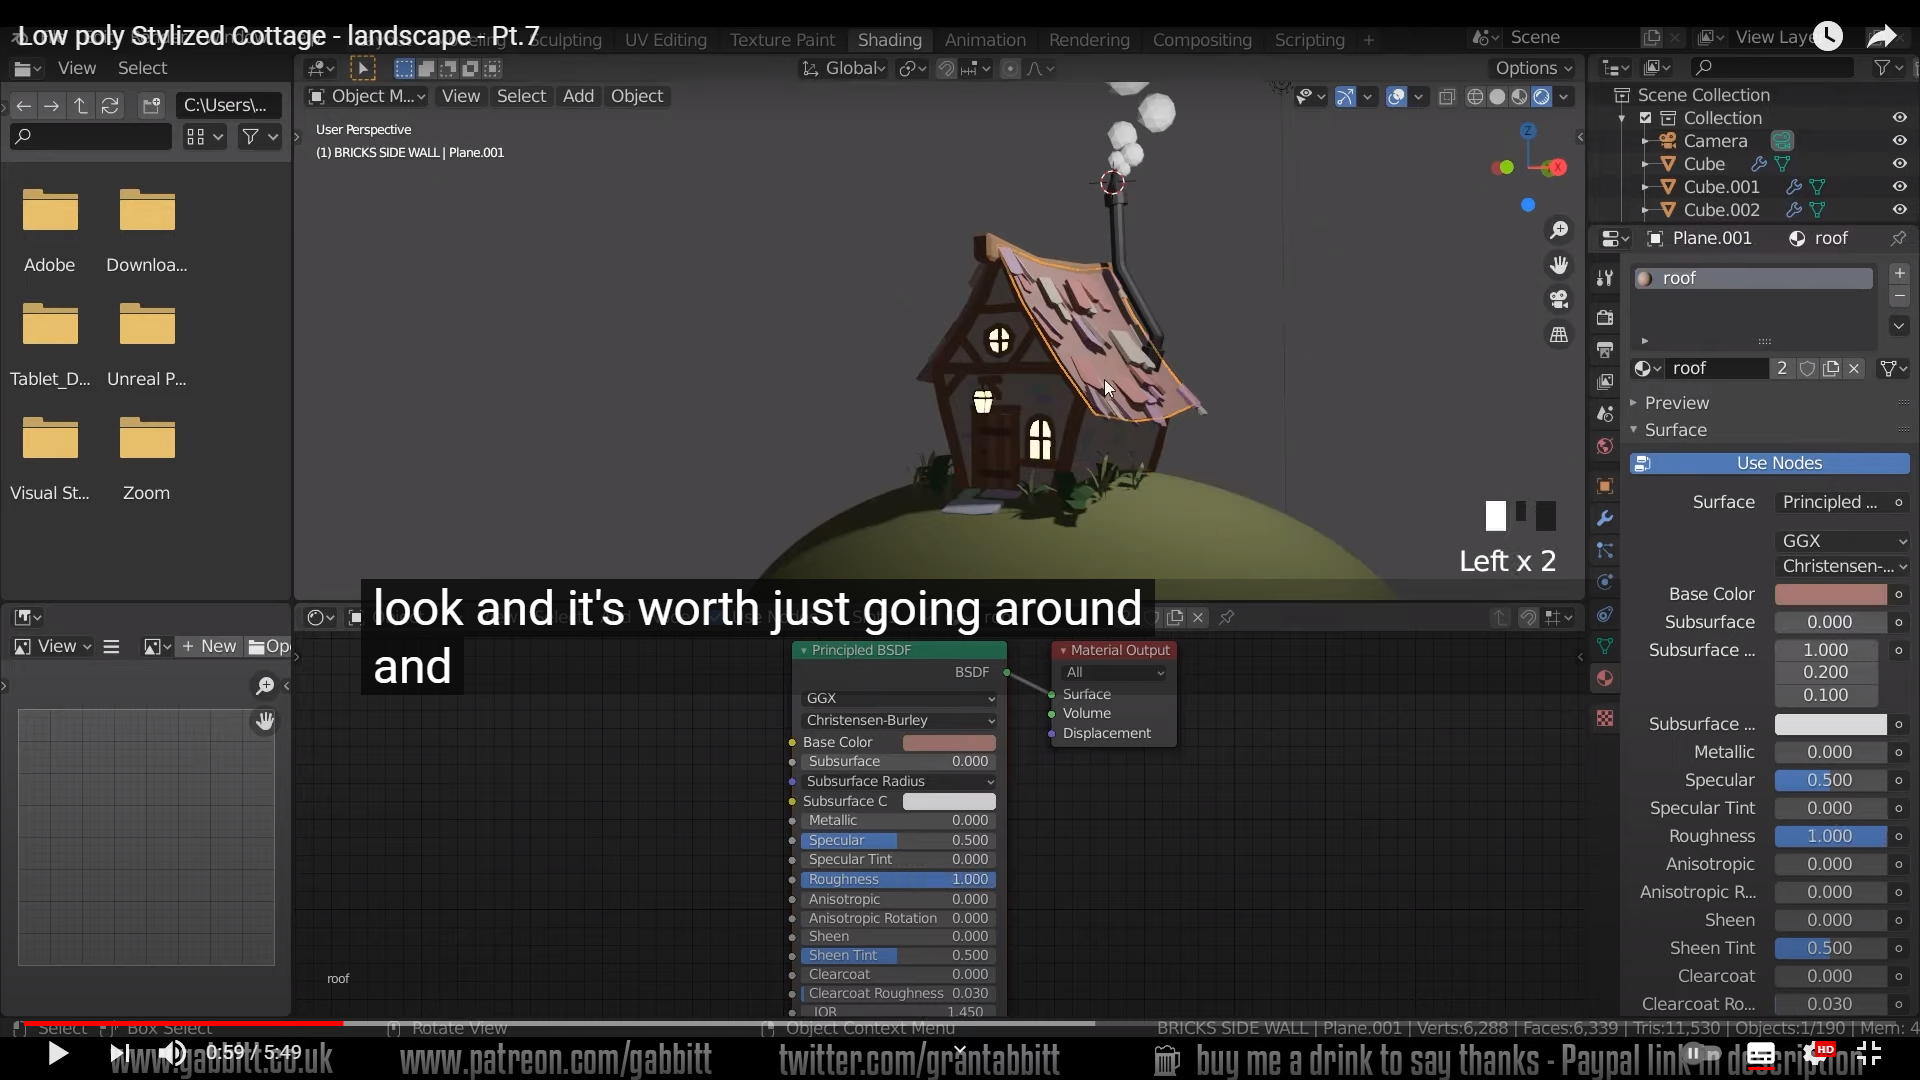Select rendered viewport shading mode
This screenshot has height=1080, width=1920.
(x=1541, y=97)
